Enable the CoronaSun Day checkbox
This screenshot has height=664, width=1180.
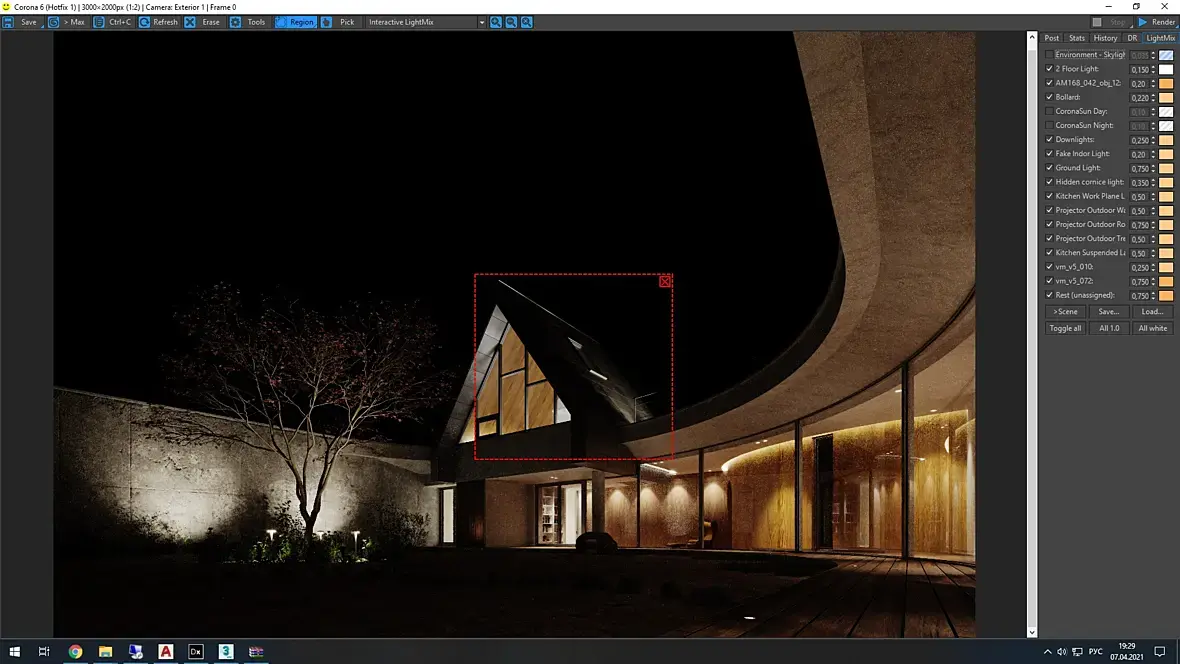(x=1049, y=111)
